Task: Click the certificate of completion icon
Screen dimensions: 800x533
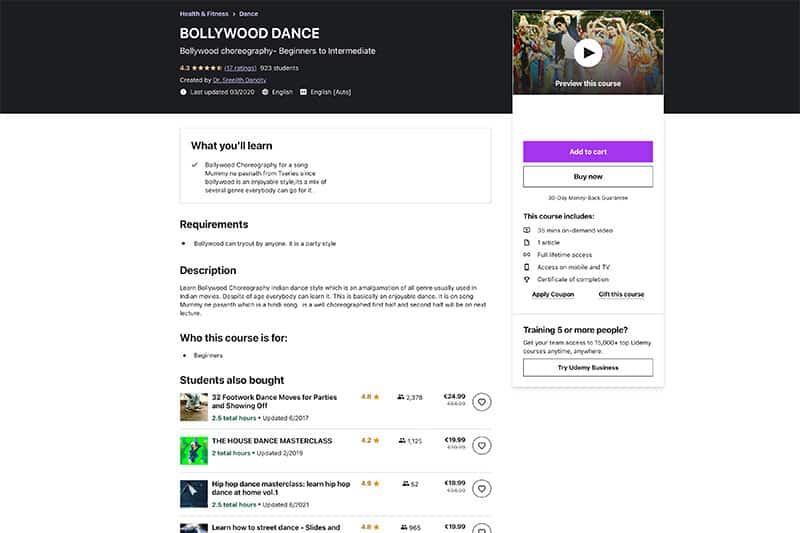Action: coord(527,279)
